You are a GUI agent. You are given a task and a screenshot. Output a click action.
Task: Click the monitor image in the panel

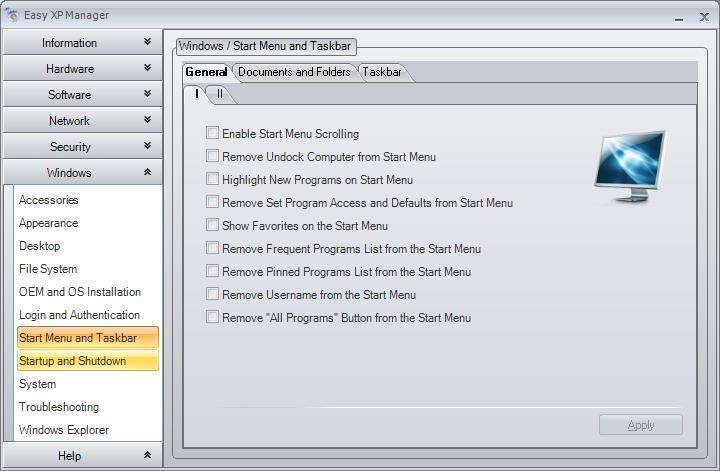pos(630,167)
